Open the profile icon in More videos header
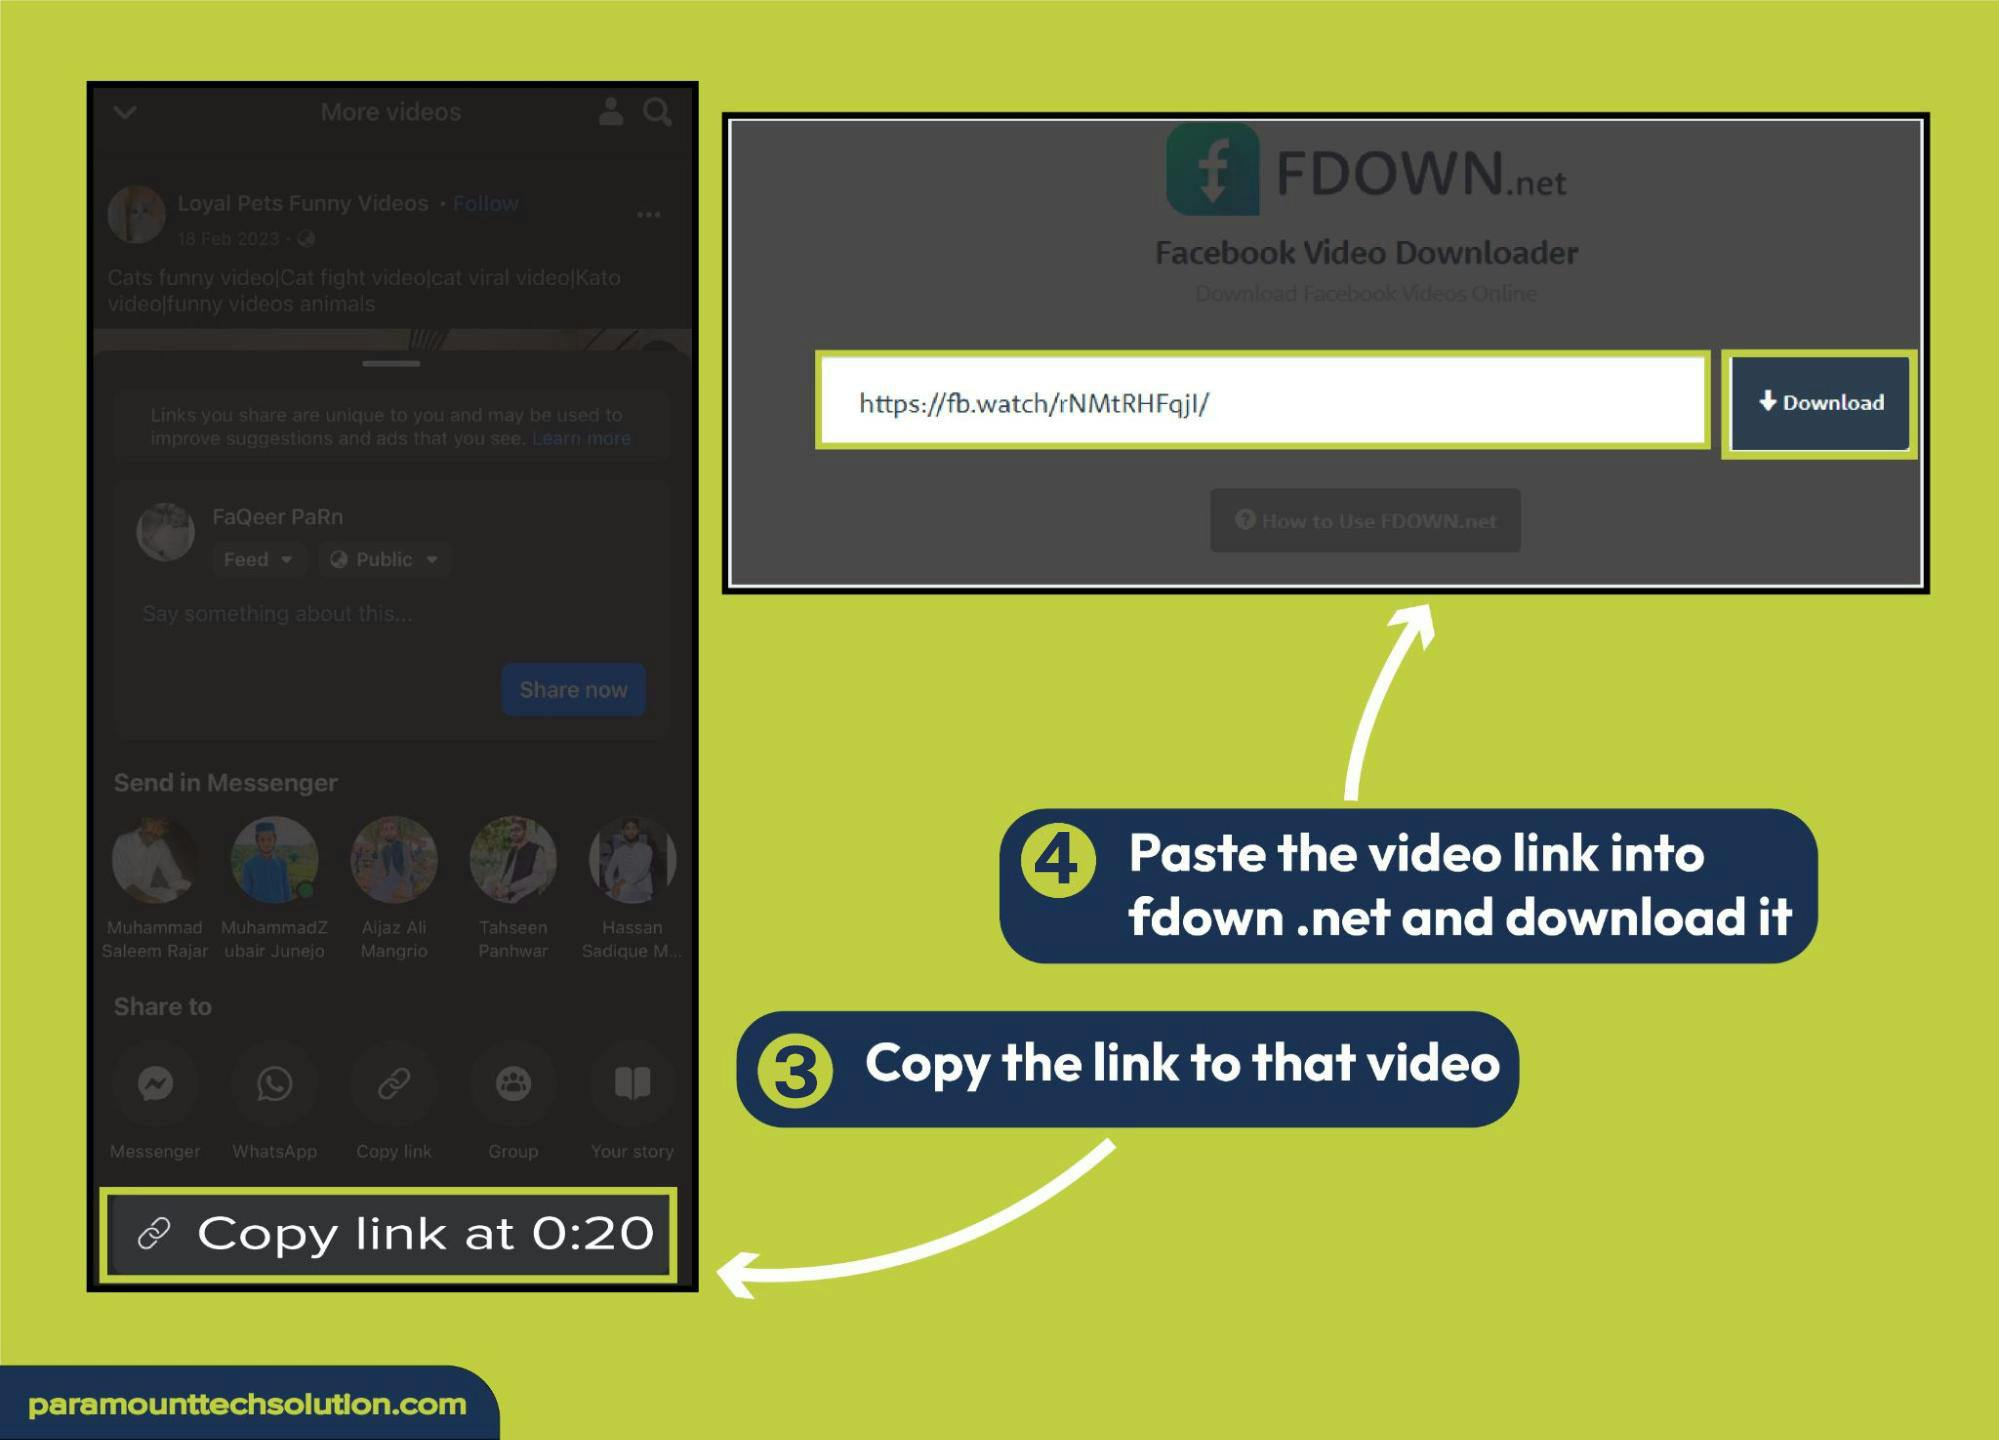 [x=611, y=111]
